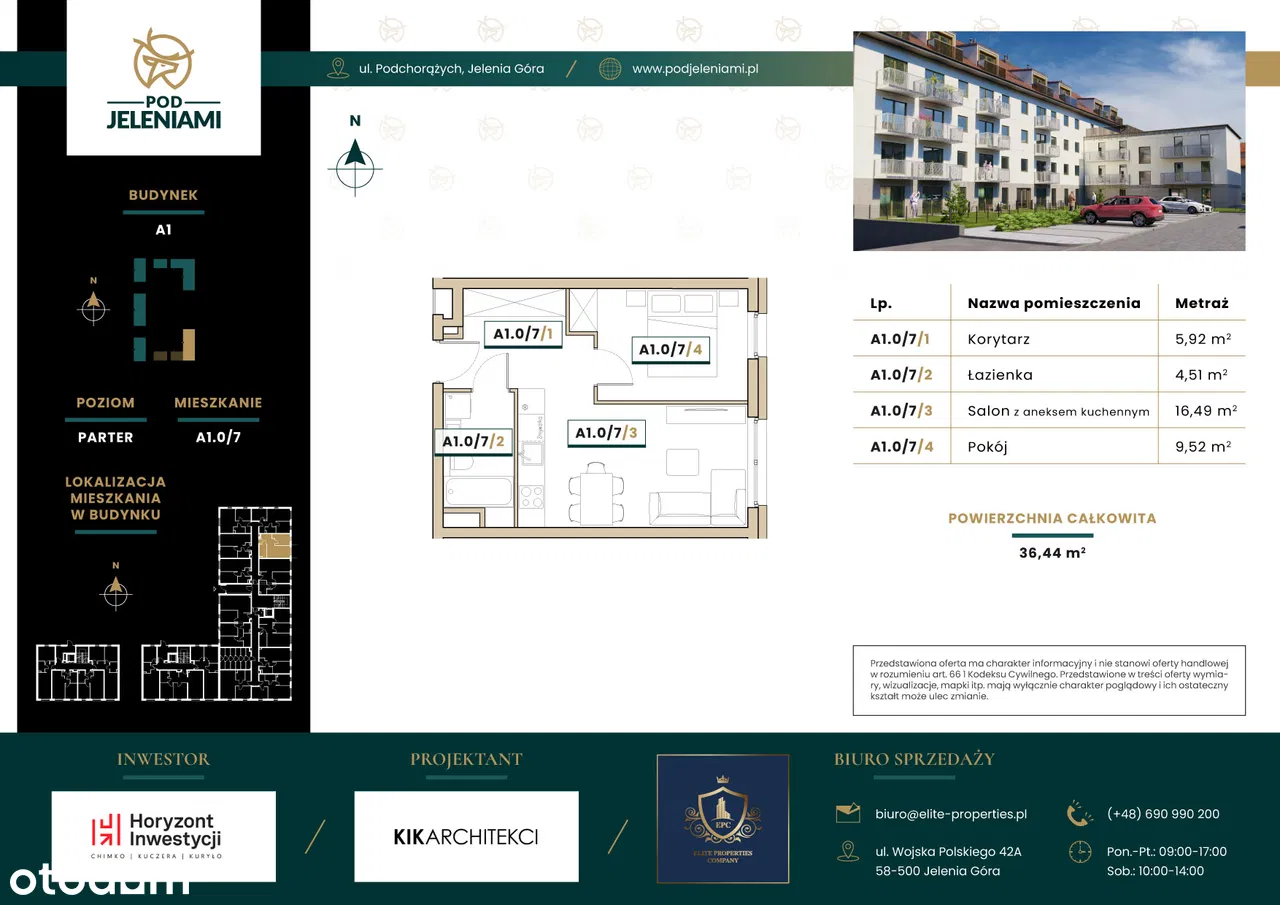The width and height of the screenshot is (1280, 905).
Task: Click the Horyzont Inwestycji investor logo
Action: [x=163, y=836]
